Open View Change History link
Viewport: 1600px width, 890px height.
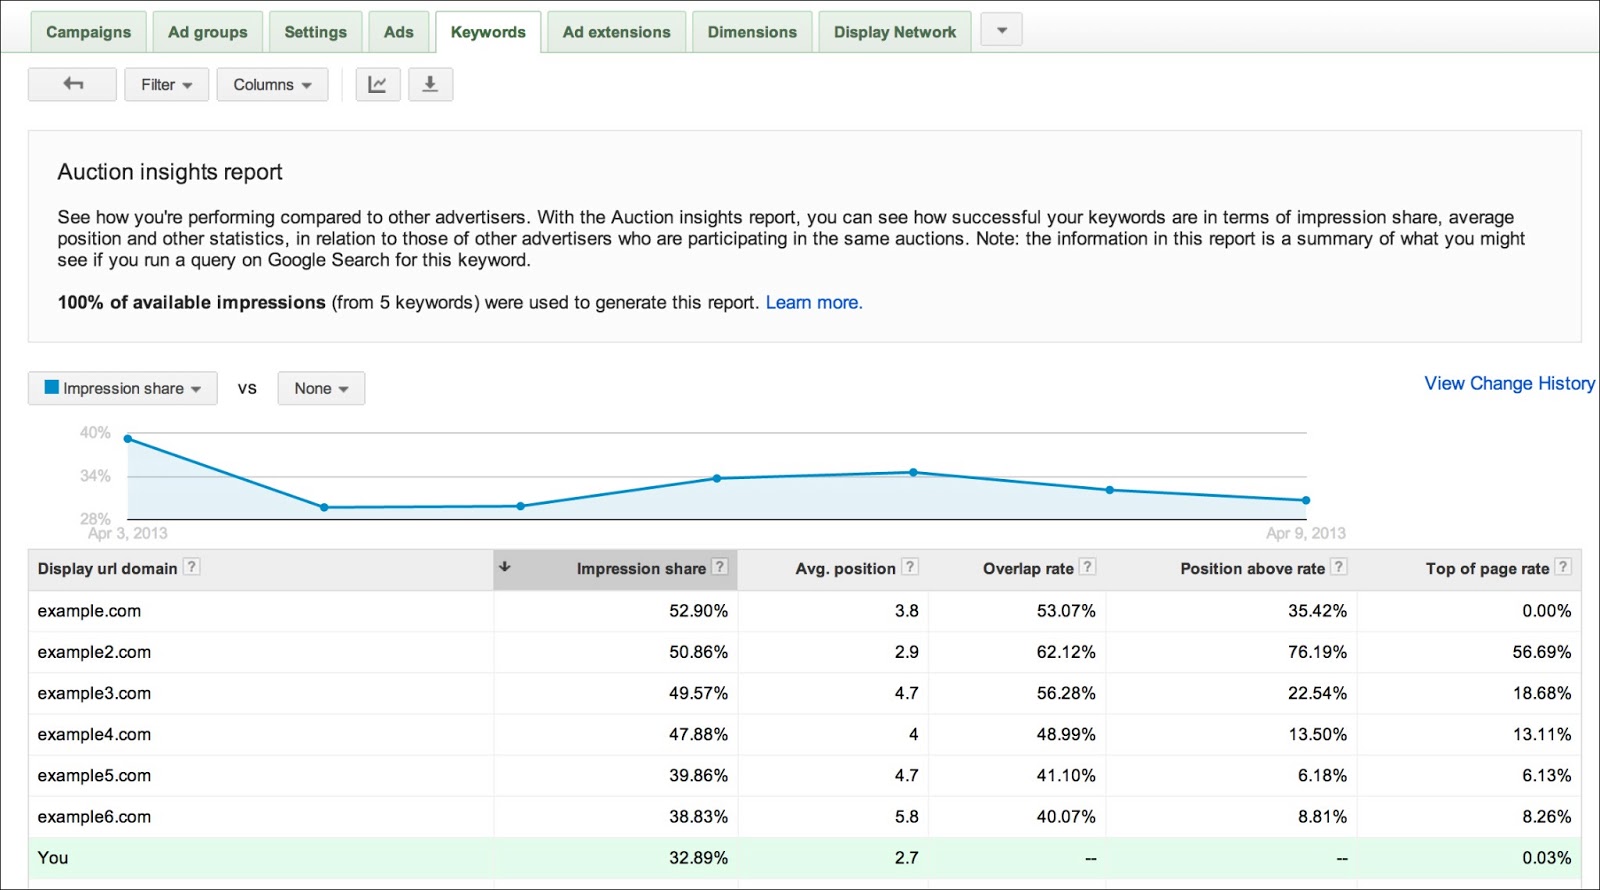click(x=1509, y=383)
